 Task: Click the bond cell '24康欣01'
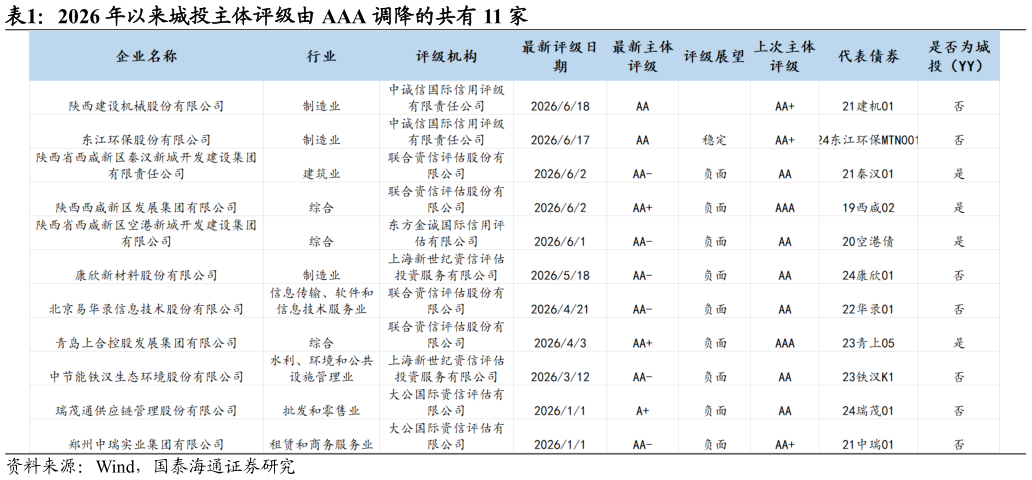868,275
